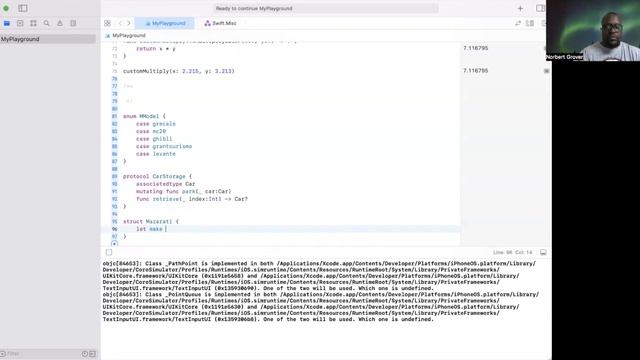Click the 'struct Mazarati' code line
Viewport: 640px width, 360px height.
pyautogui.click(x=151, y=222)
